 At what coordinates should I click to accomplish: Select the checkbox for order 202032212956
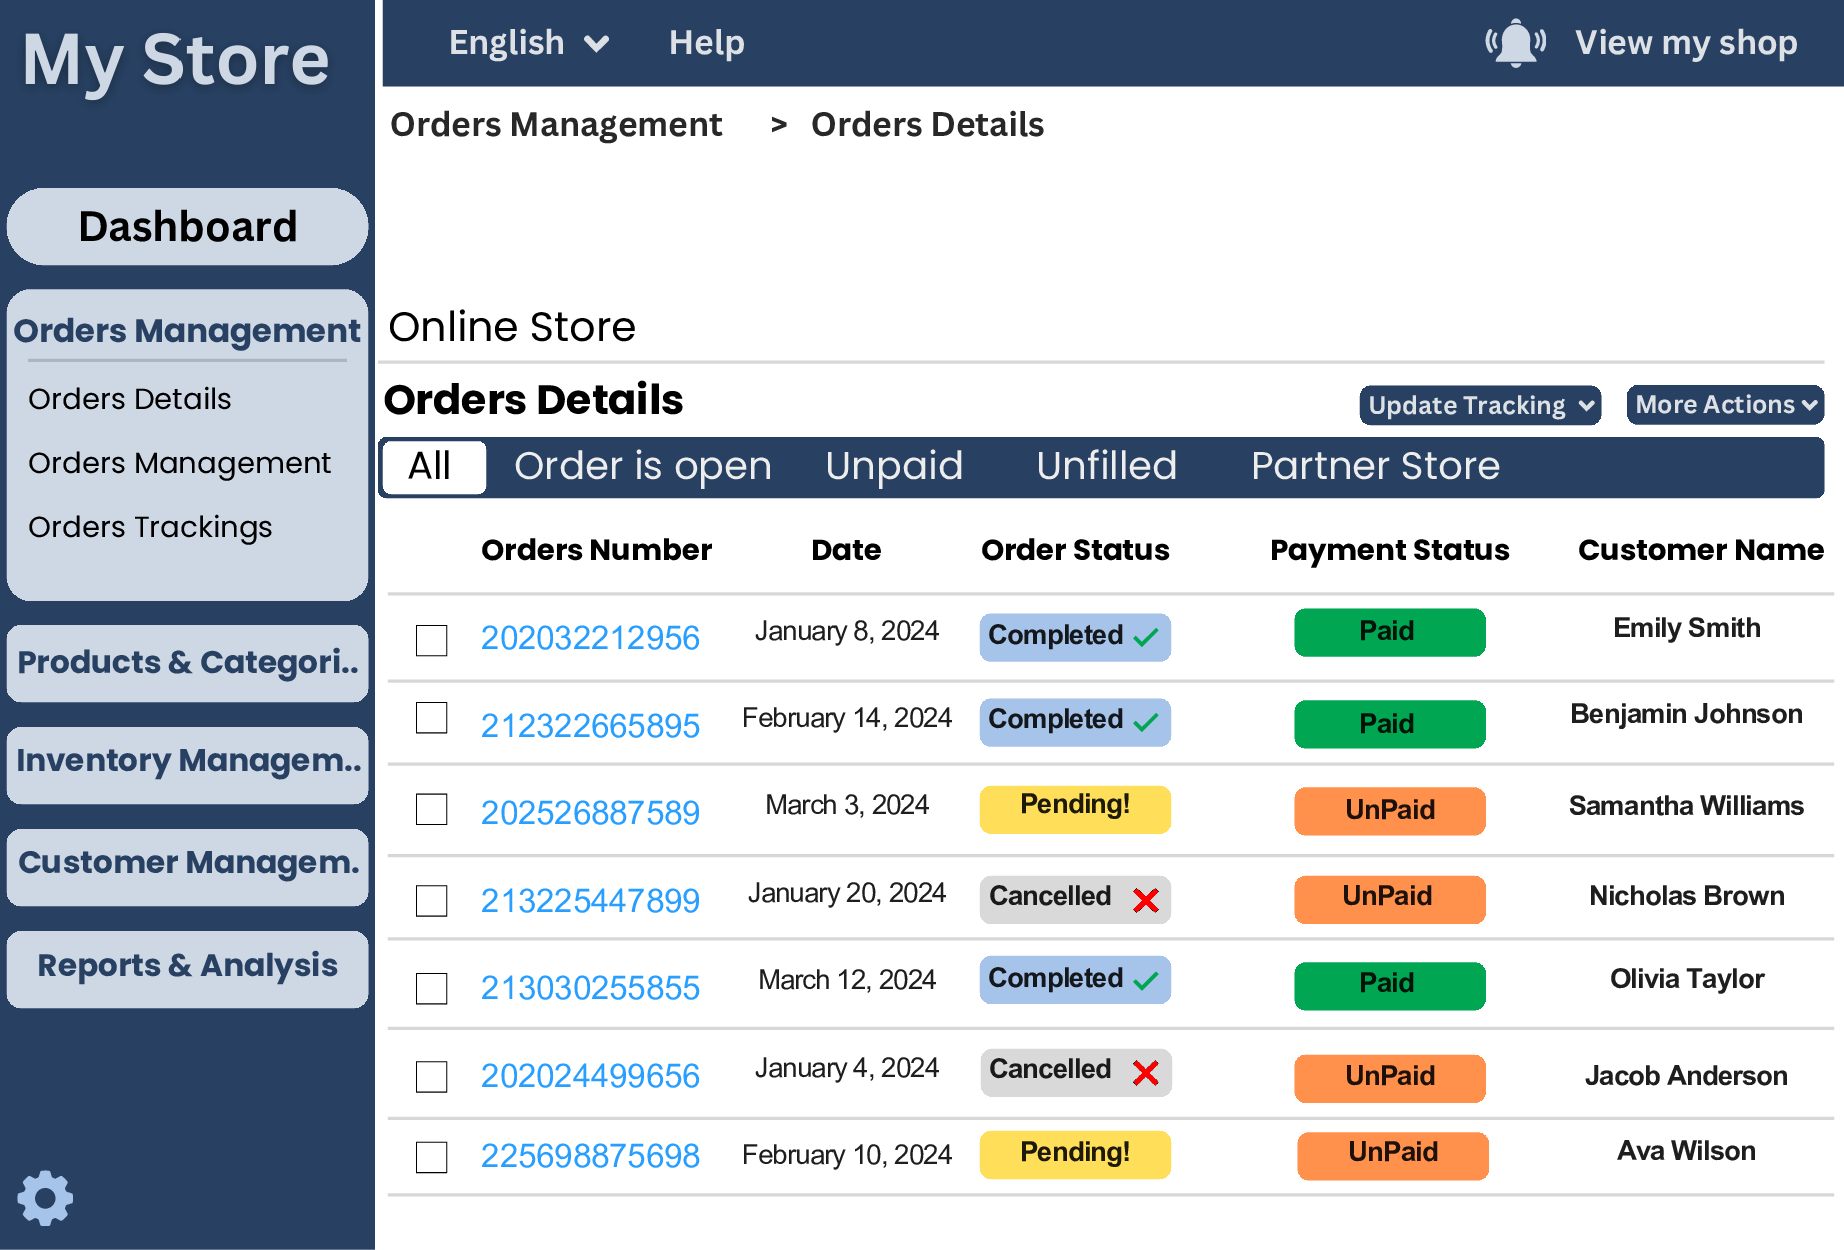430,640
